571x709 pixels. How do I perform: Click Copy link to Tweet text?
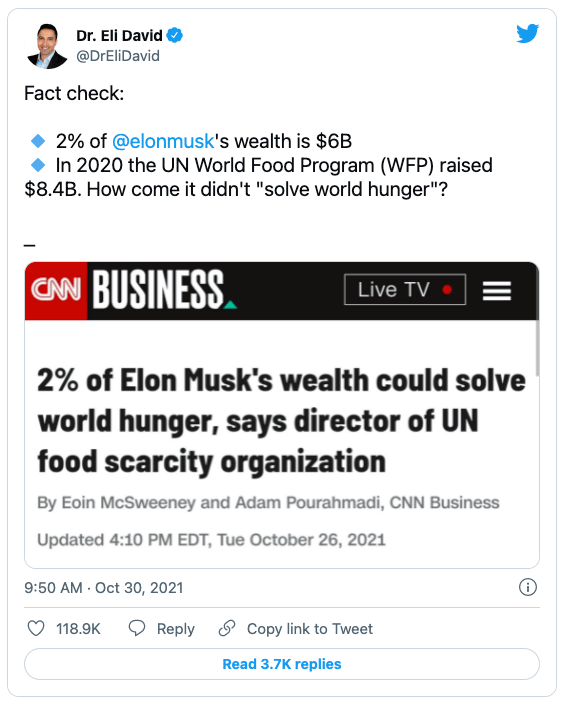click(310, 629)
